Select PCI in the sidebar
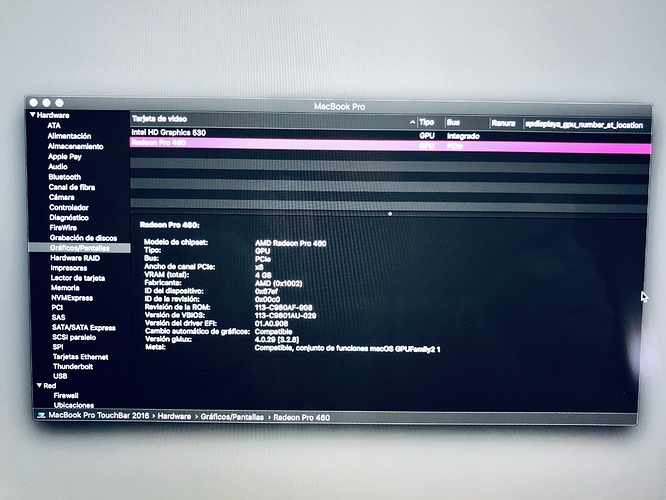The image size is (666, 500). (57, 308)
